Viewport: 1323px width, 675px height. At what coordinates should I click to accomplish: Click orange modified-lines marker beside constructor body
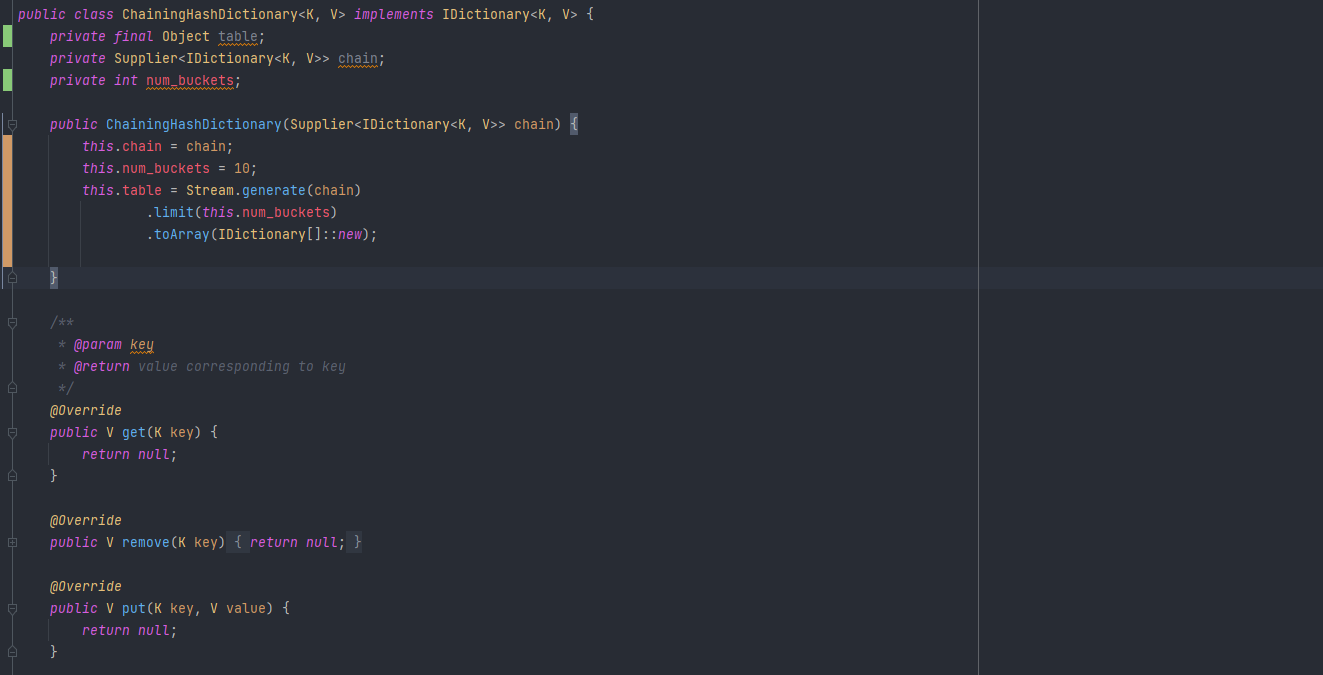pos(7,200)
